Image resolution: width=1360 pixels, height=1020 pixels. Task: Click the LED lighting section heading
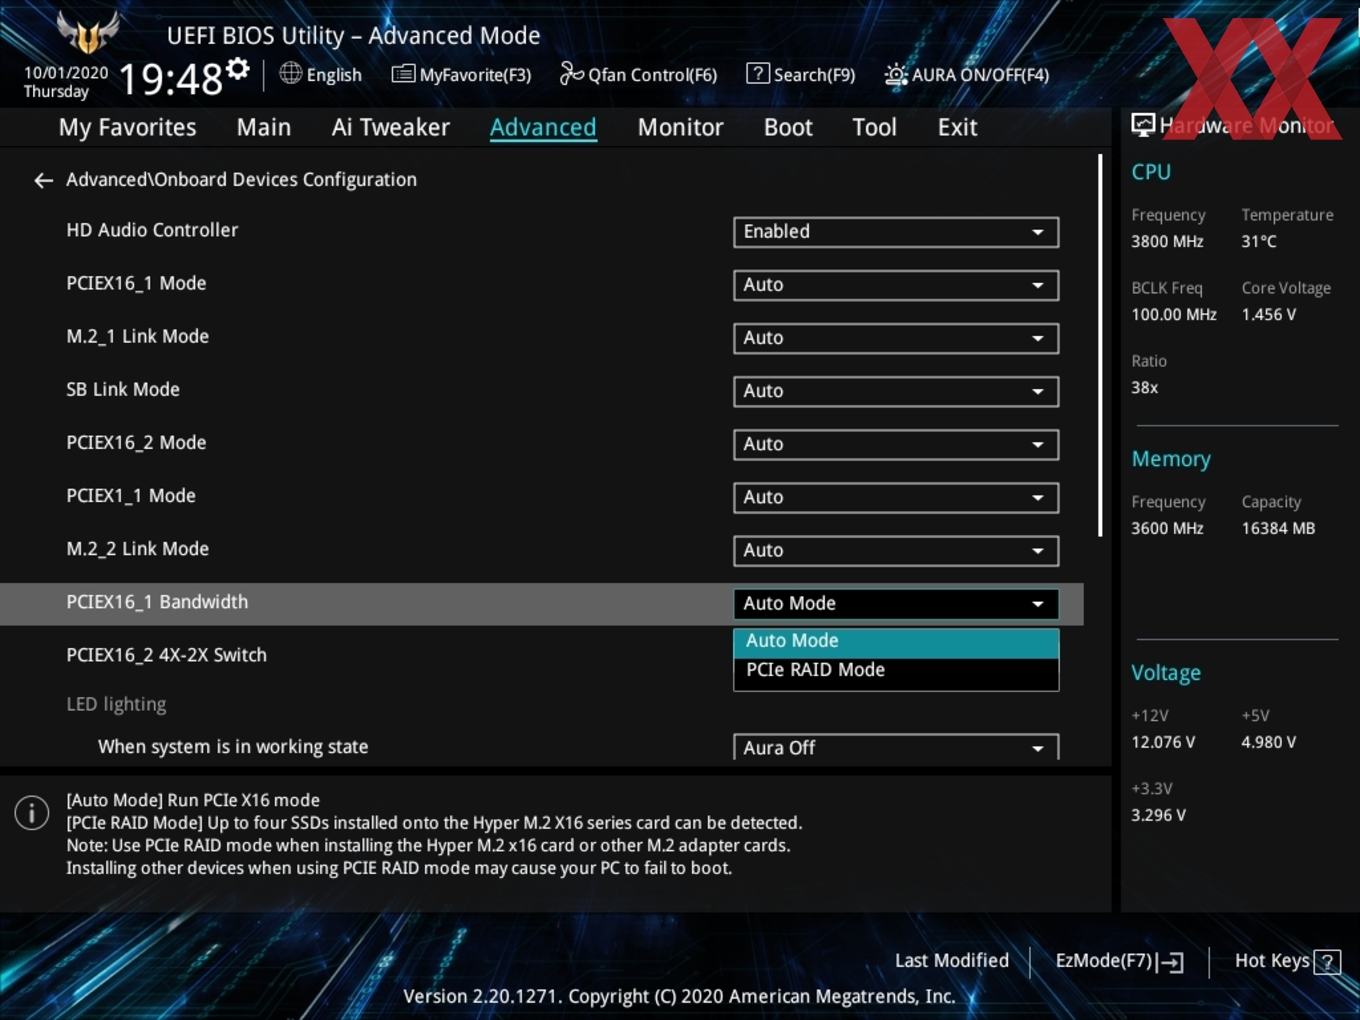116,704
